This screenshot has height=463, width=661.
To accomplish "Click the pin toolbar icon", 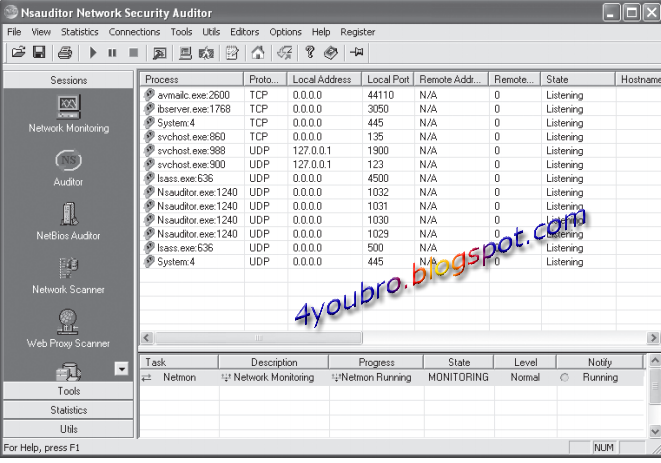I will 357,52.
